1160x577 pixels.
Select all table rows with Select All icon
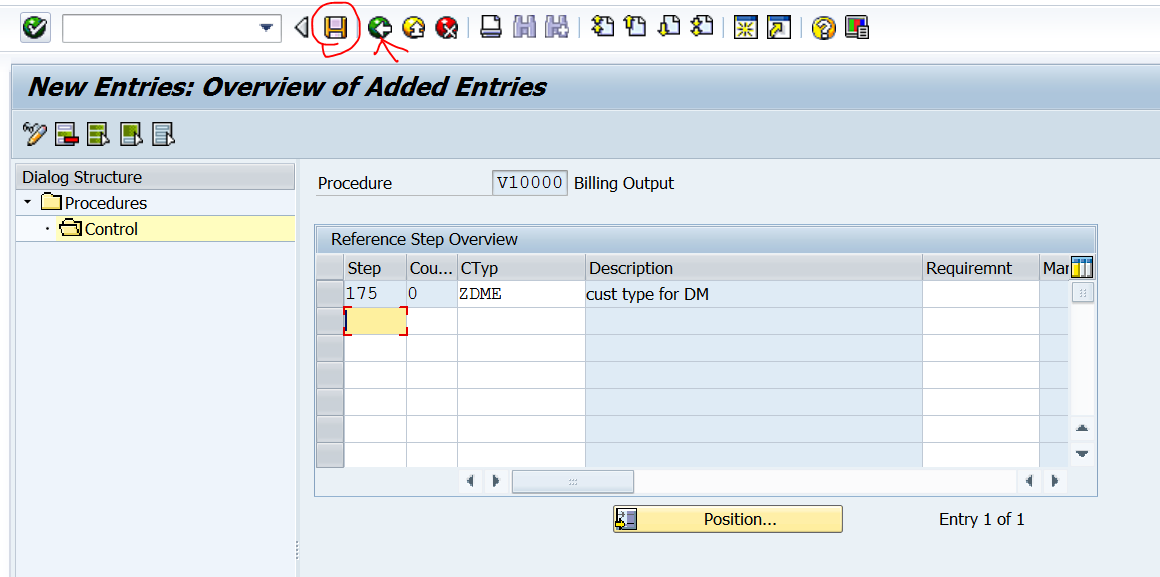tap(98, 132)
